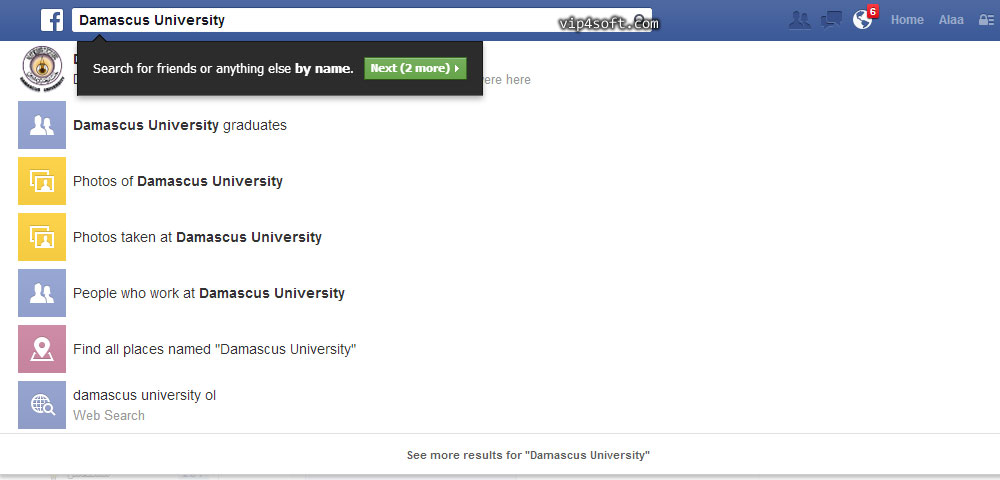Viewport: 1000px width, 480px height.
Task: Open the friend requests icon
Action: pyautogui.click(x=800, y=20)
